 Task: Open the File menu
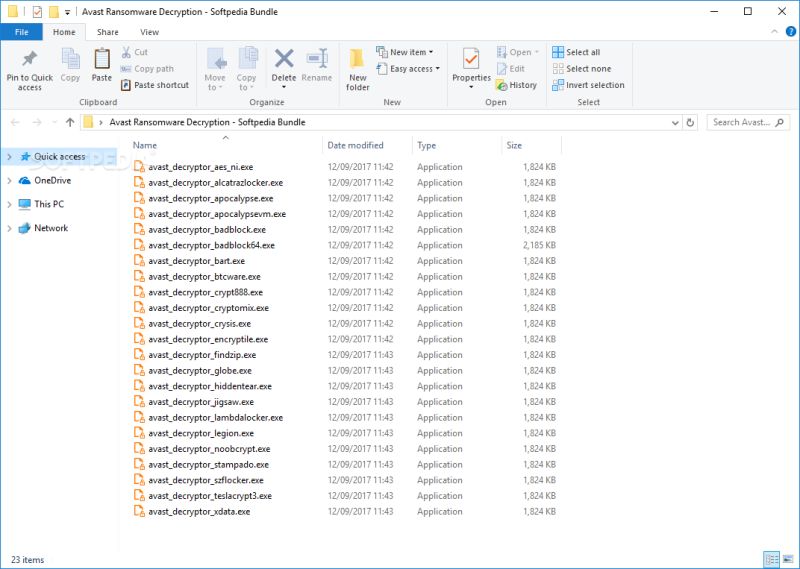[x=21, y=32]
